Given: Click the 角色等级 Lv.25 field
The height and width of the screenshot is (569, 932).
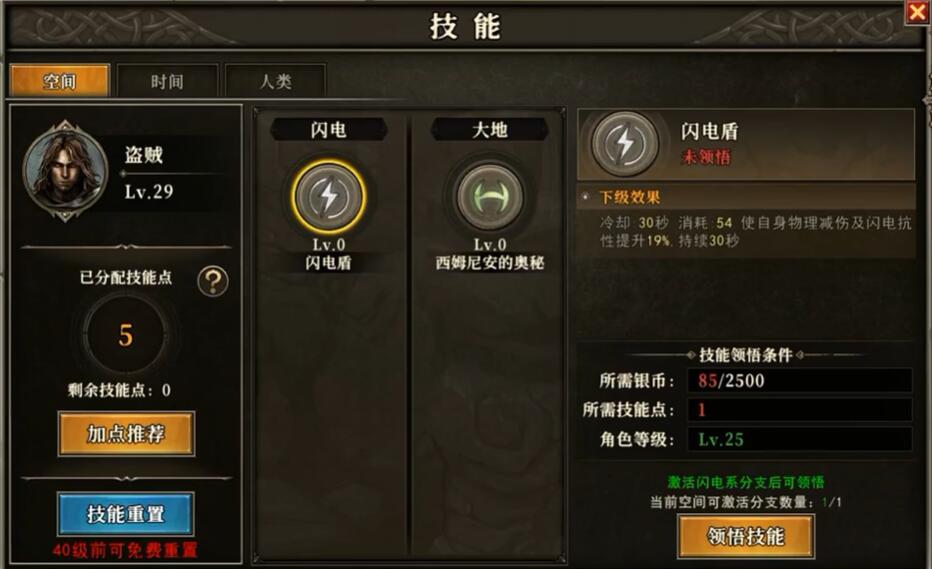Looking at the screenshot, I should click(x=799, y=439).
